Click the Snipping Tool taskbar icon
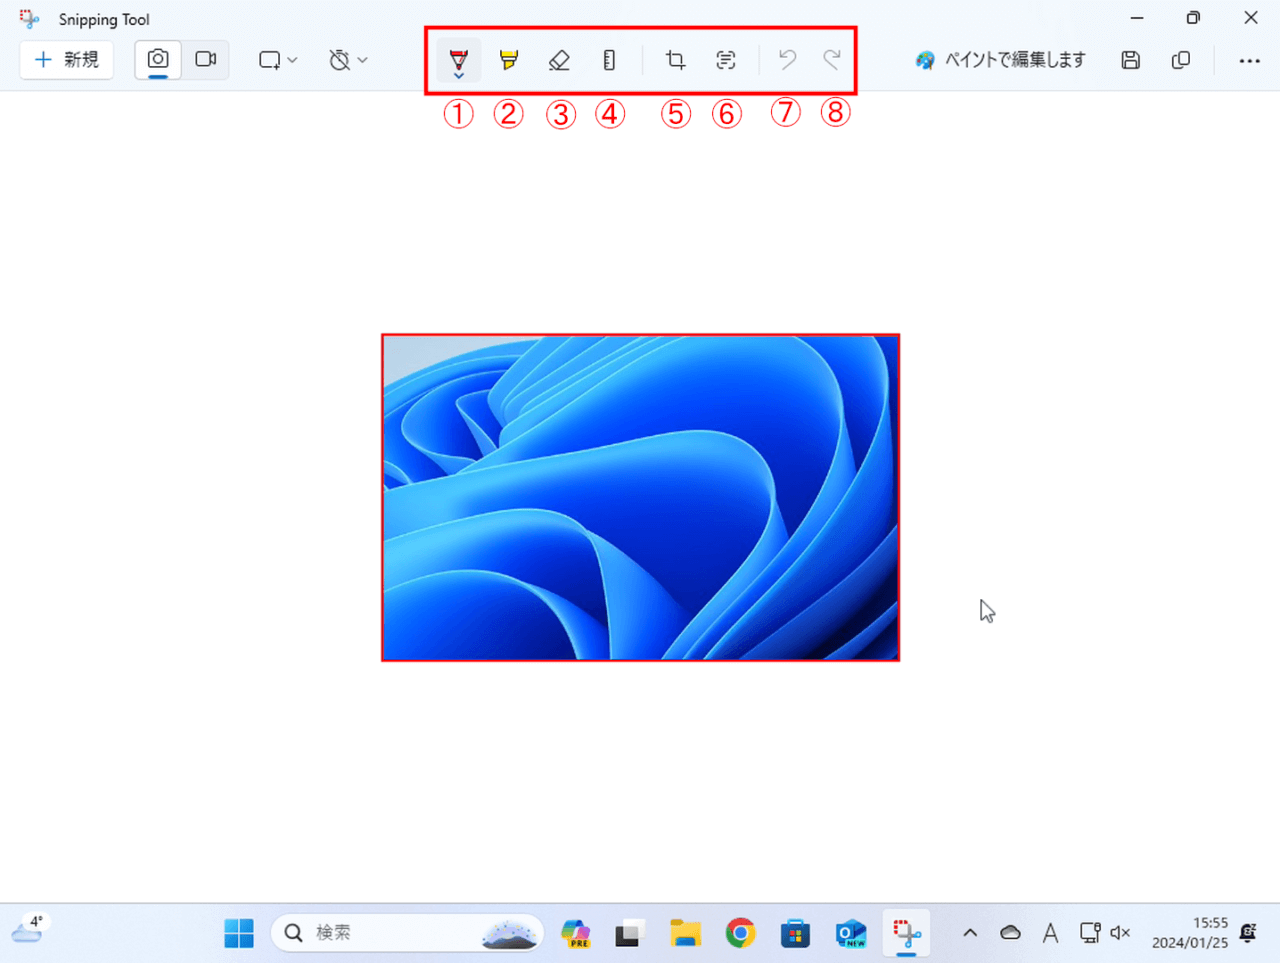The width and height of the screenshot is (1280, 963). tap(907, 933)
